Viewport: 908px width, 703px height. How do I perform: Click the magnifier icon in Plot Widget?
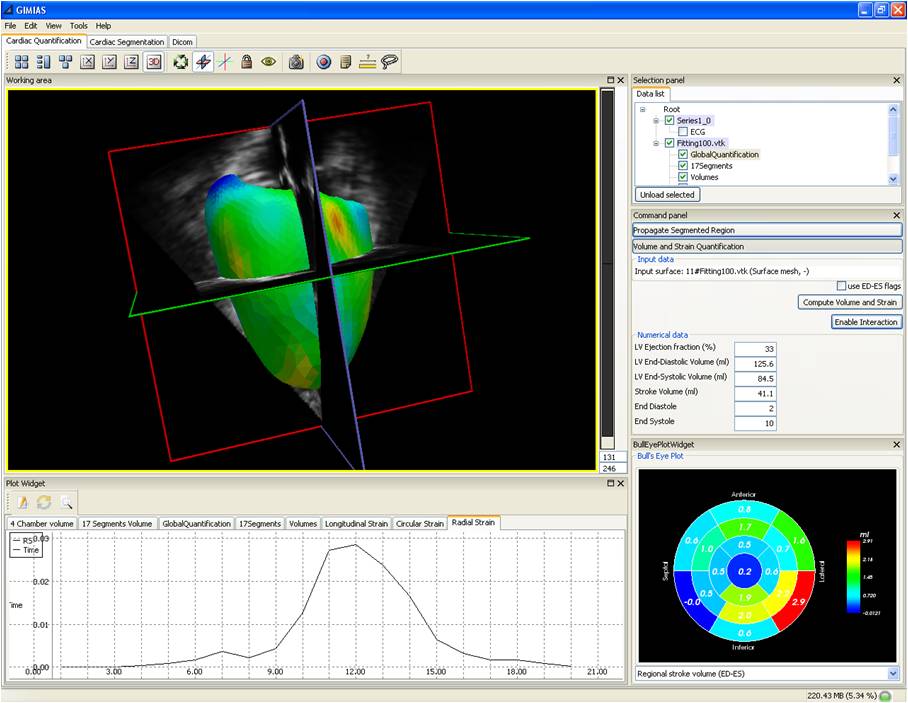[x=67, y=502]
